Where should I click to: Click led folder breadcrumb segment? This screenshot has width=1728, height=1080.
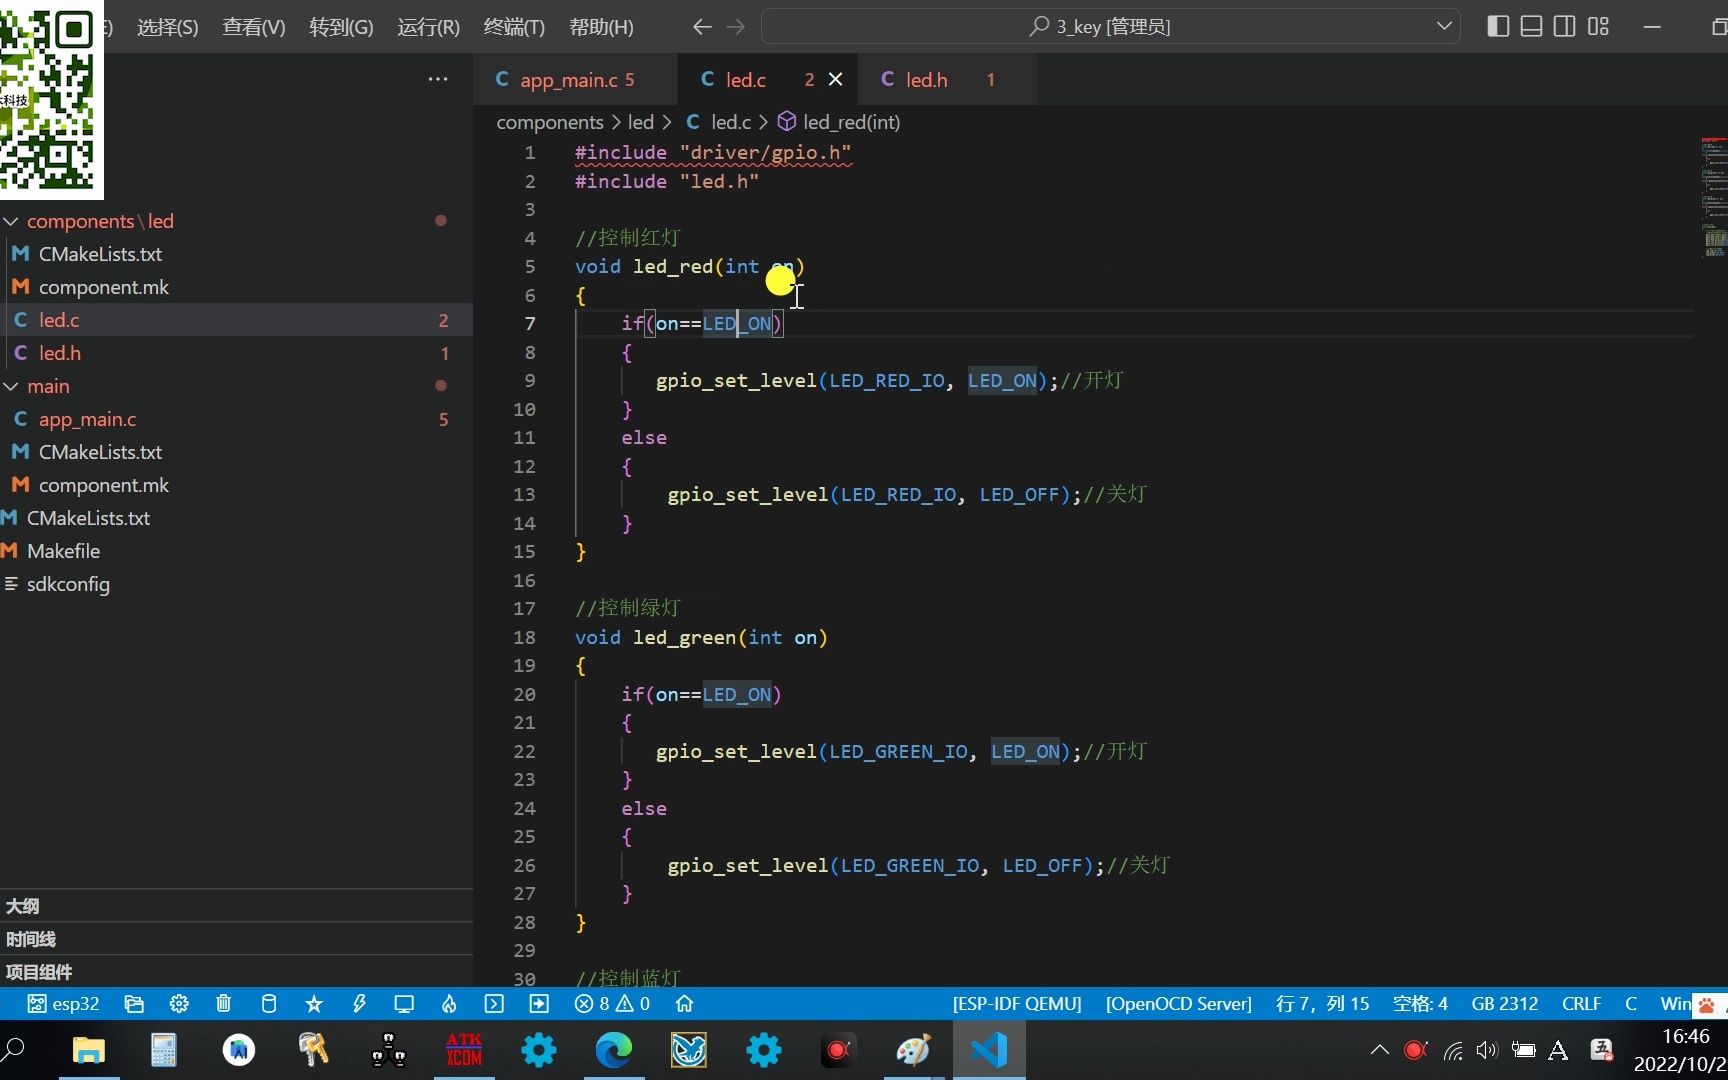(x=641, y=122)
